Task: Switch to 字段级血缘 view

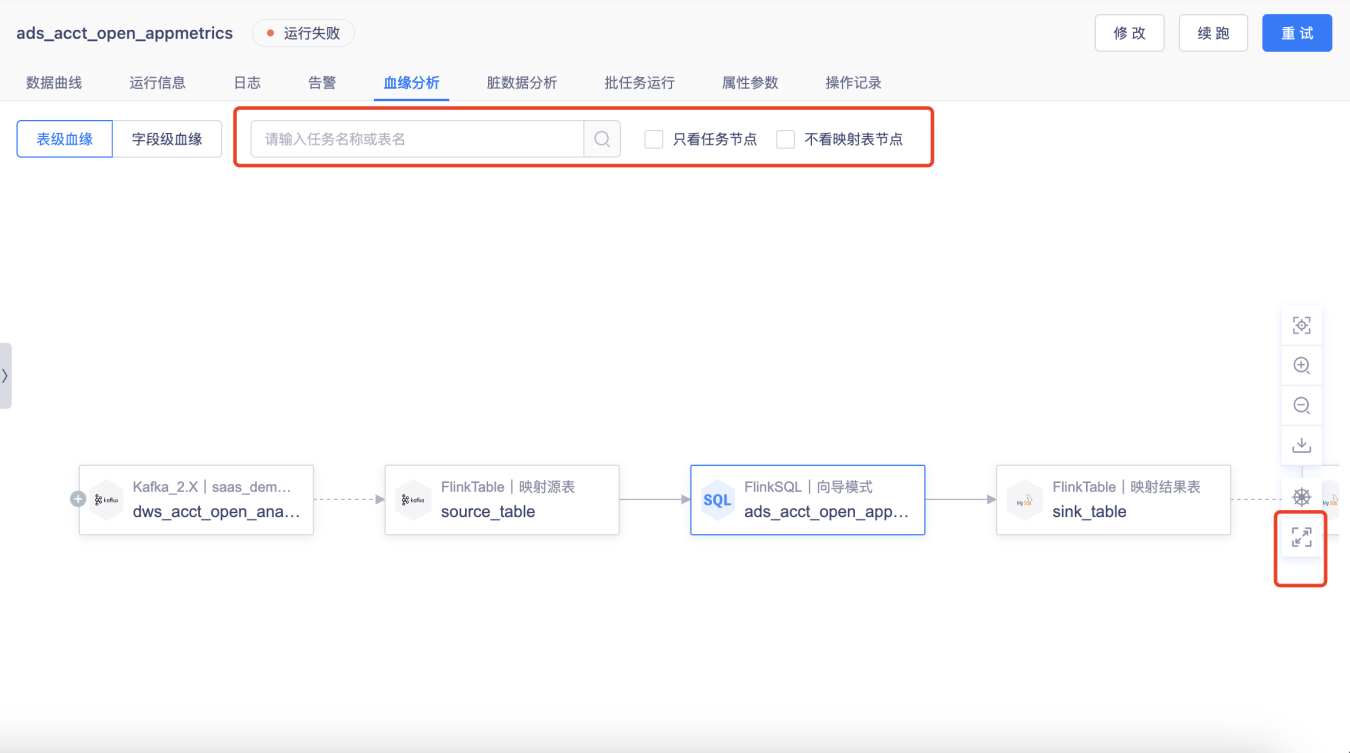Action: [167, 139]
